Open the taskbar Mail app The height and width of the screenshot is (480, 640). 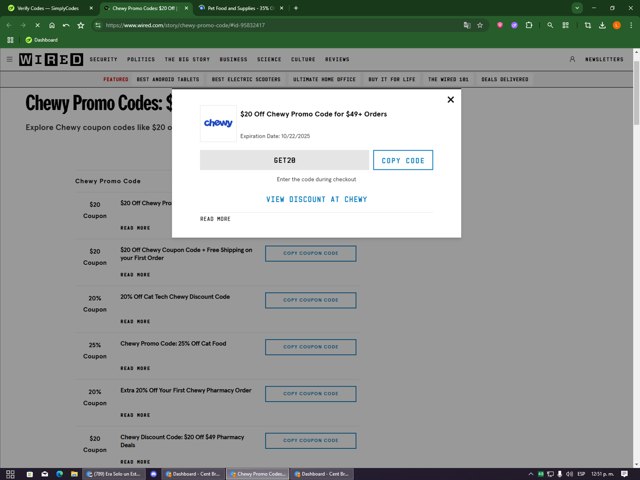tap(44, 474)
